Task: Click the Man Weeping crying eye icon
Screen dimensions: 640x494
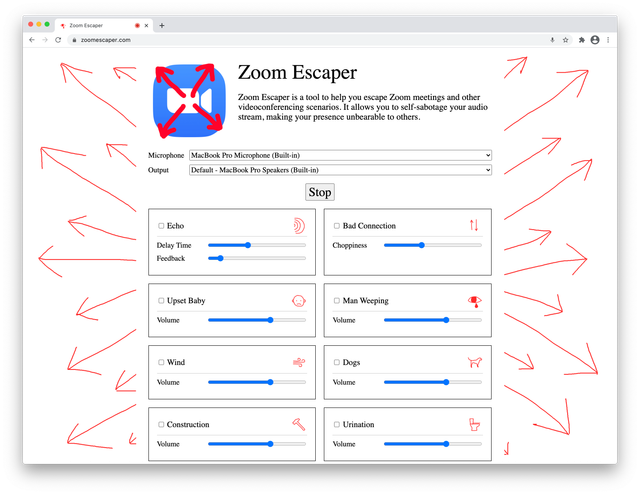Action: pyautogui.click(x=475, y=301)
